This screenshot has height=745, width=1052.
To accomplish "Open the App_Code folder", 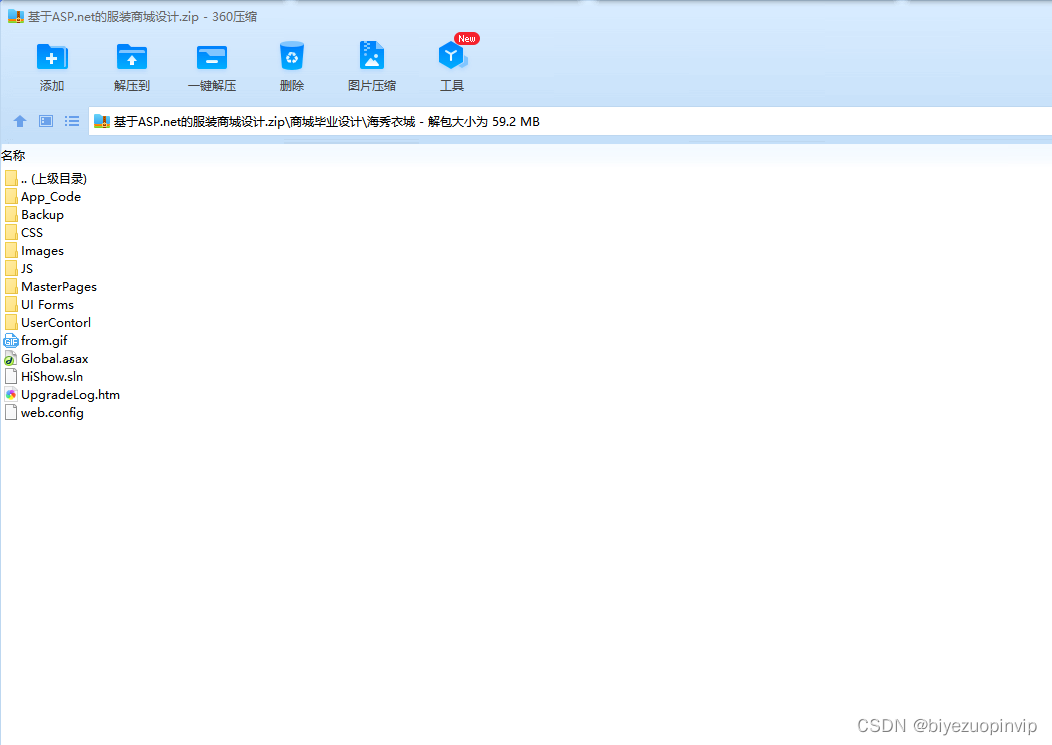I will (51, 196).
